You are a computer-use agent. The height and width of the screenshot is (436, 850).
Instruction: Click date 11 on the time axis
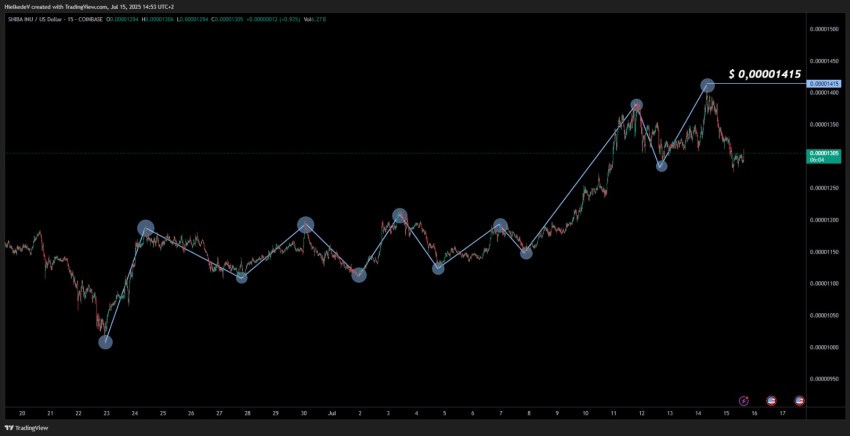coord(613,413)
